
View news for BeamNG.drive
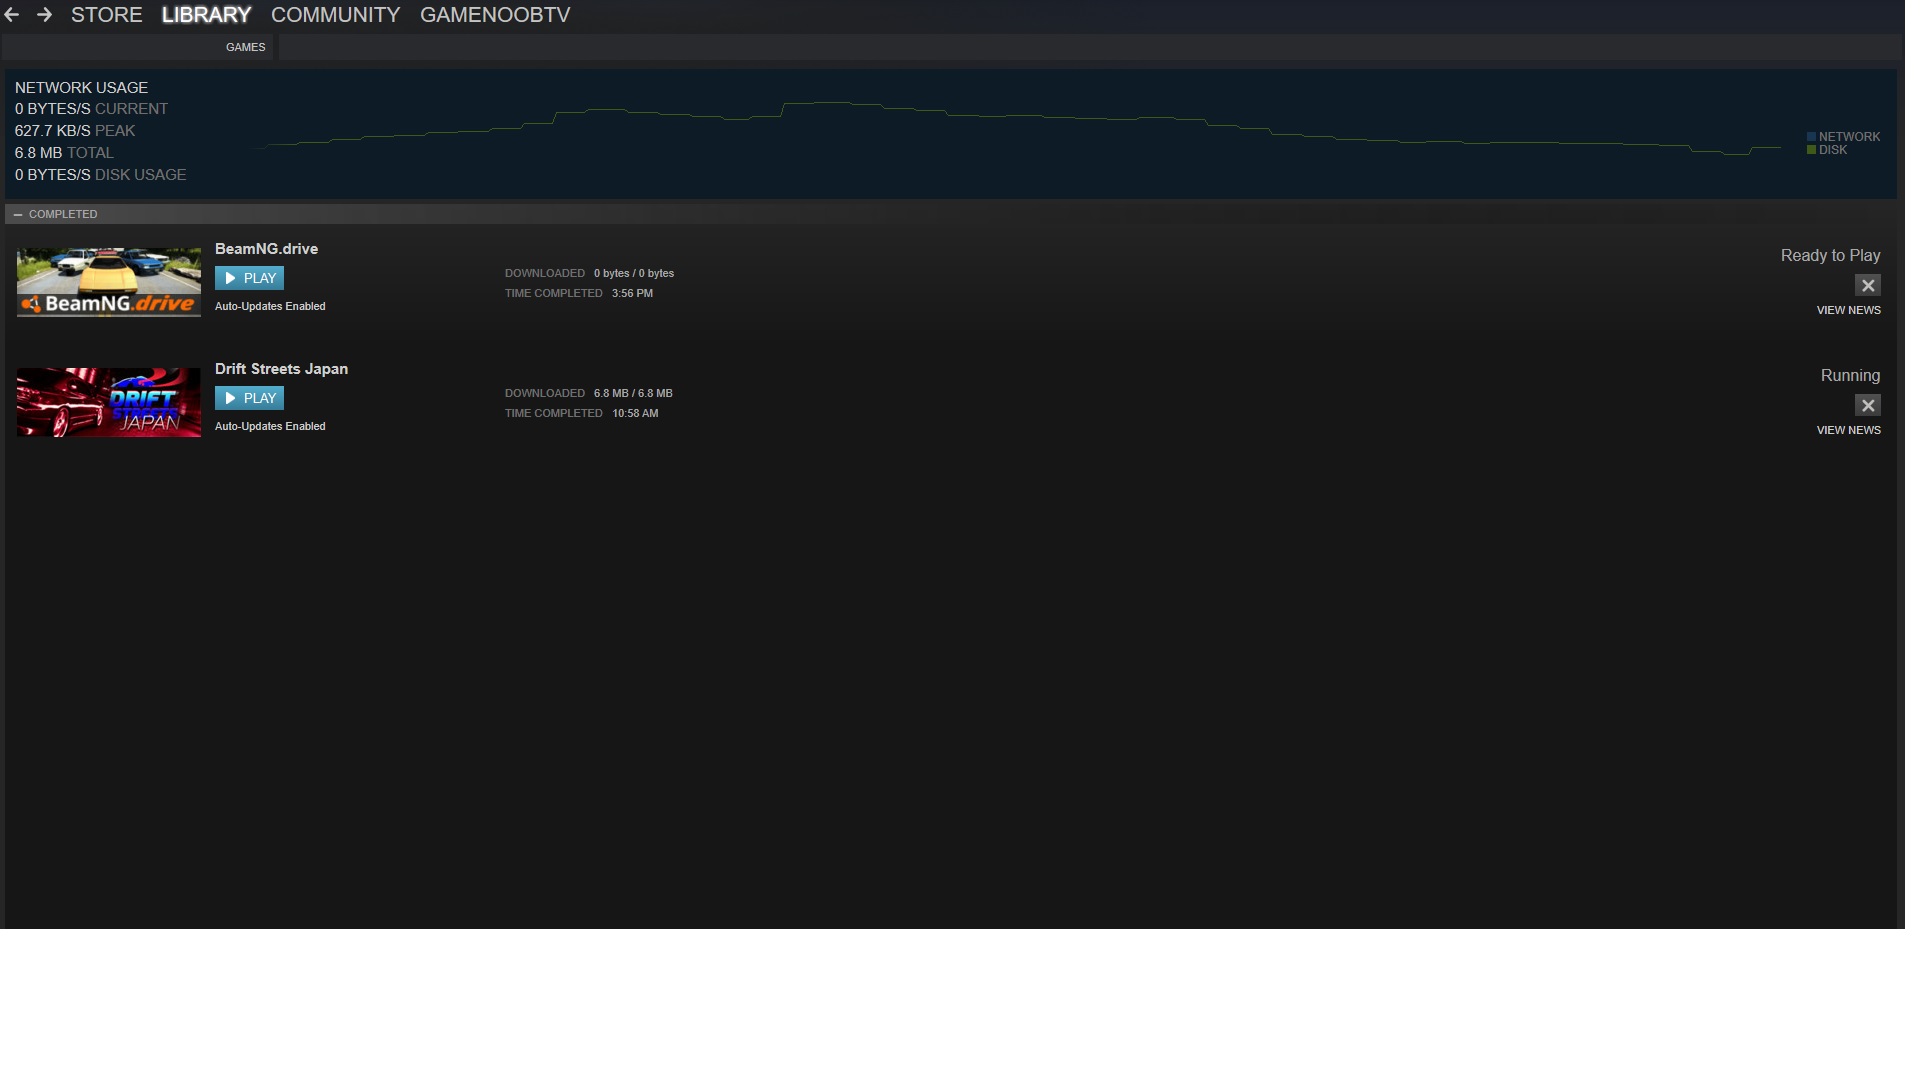coord(1848,310)
